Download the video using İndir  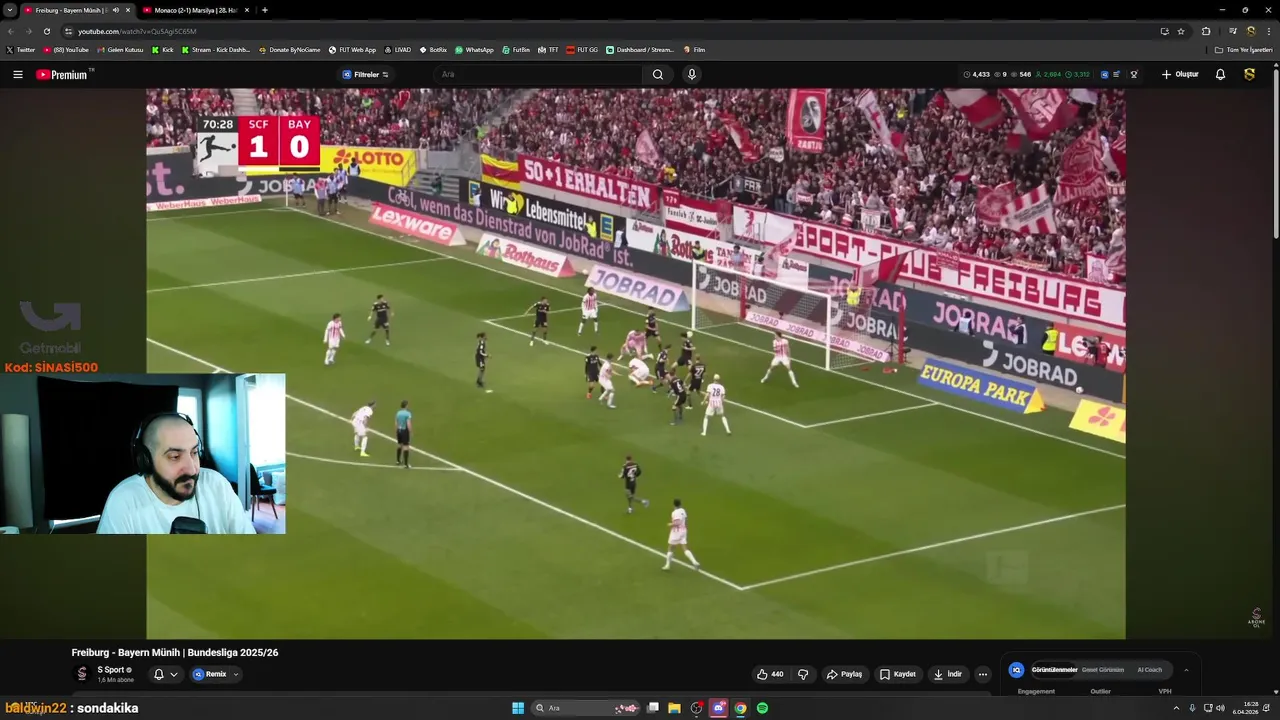tap(947, 674)
